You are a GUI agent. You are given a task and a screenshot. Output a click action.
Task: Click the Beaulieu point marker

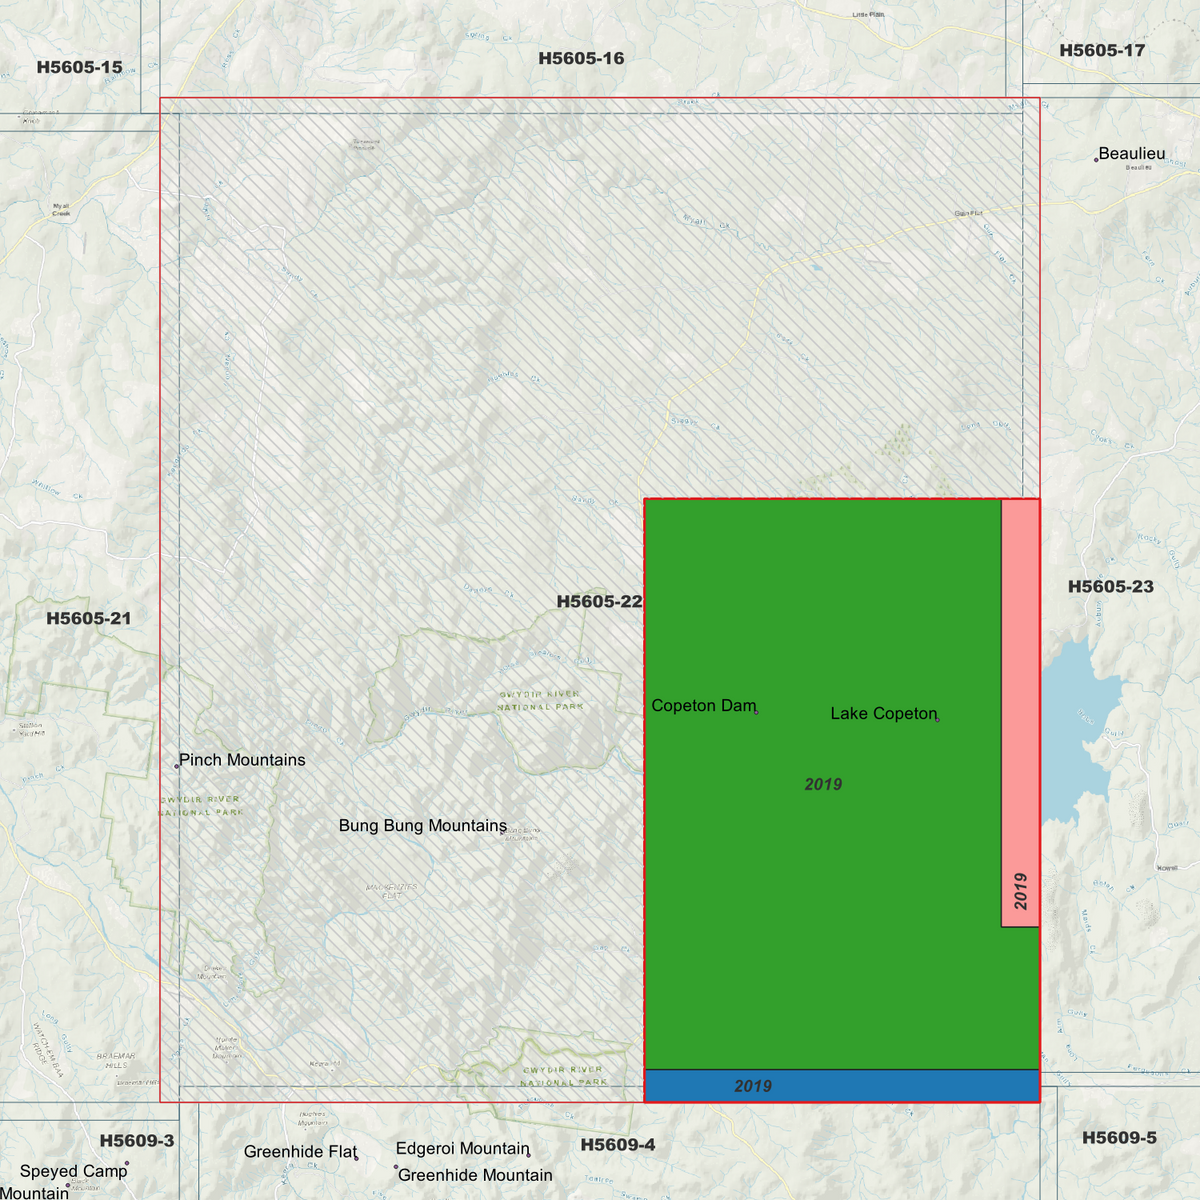click(x=1096, y=160)
